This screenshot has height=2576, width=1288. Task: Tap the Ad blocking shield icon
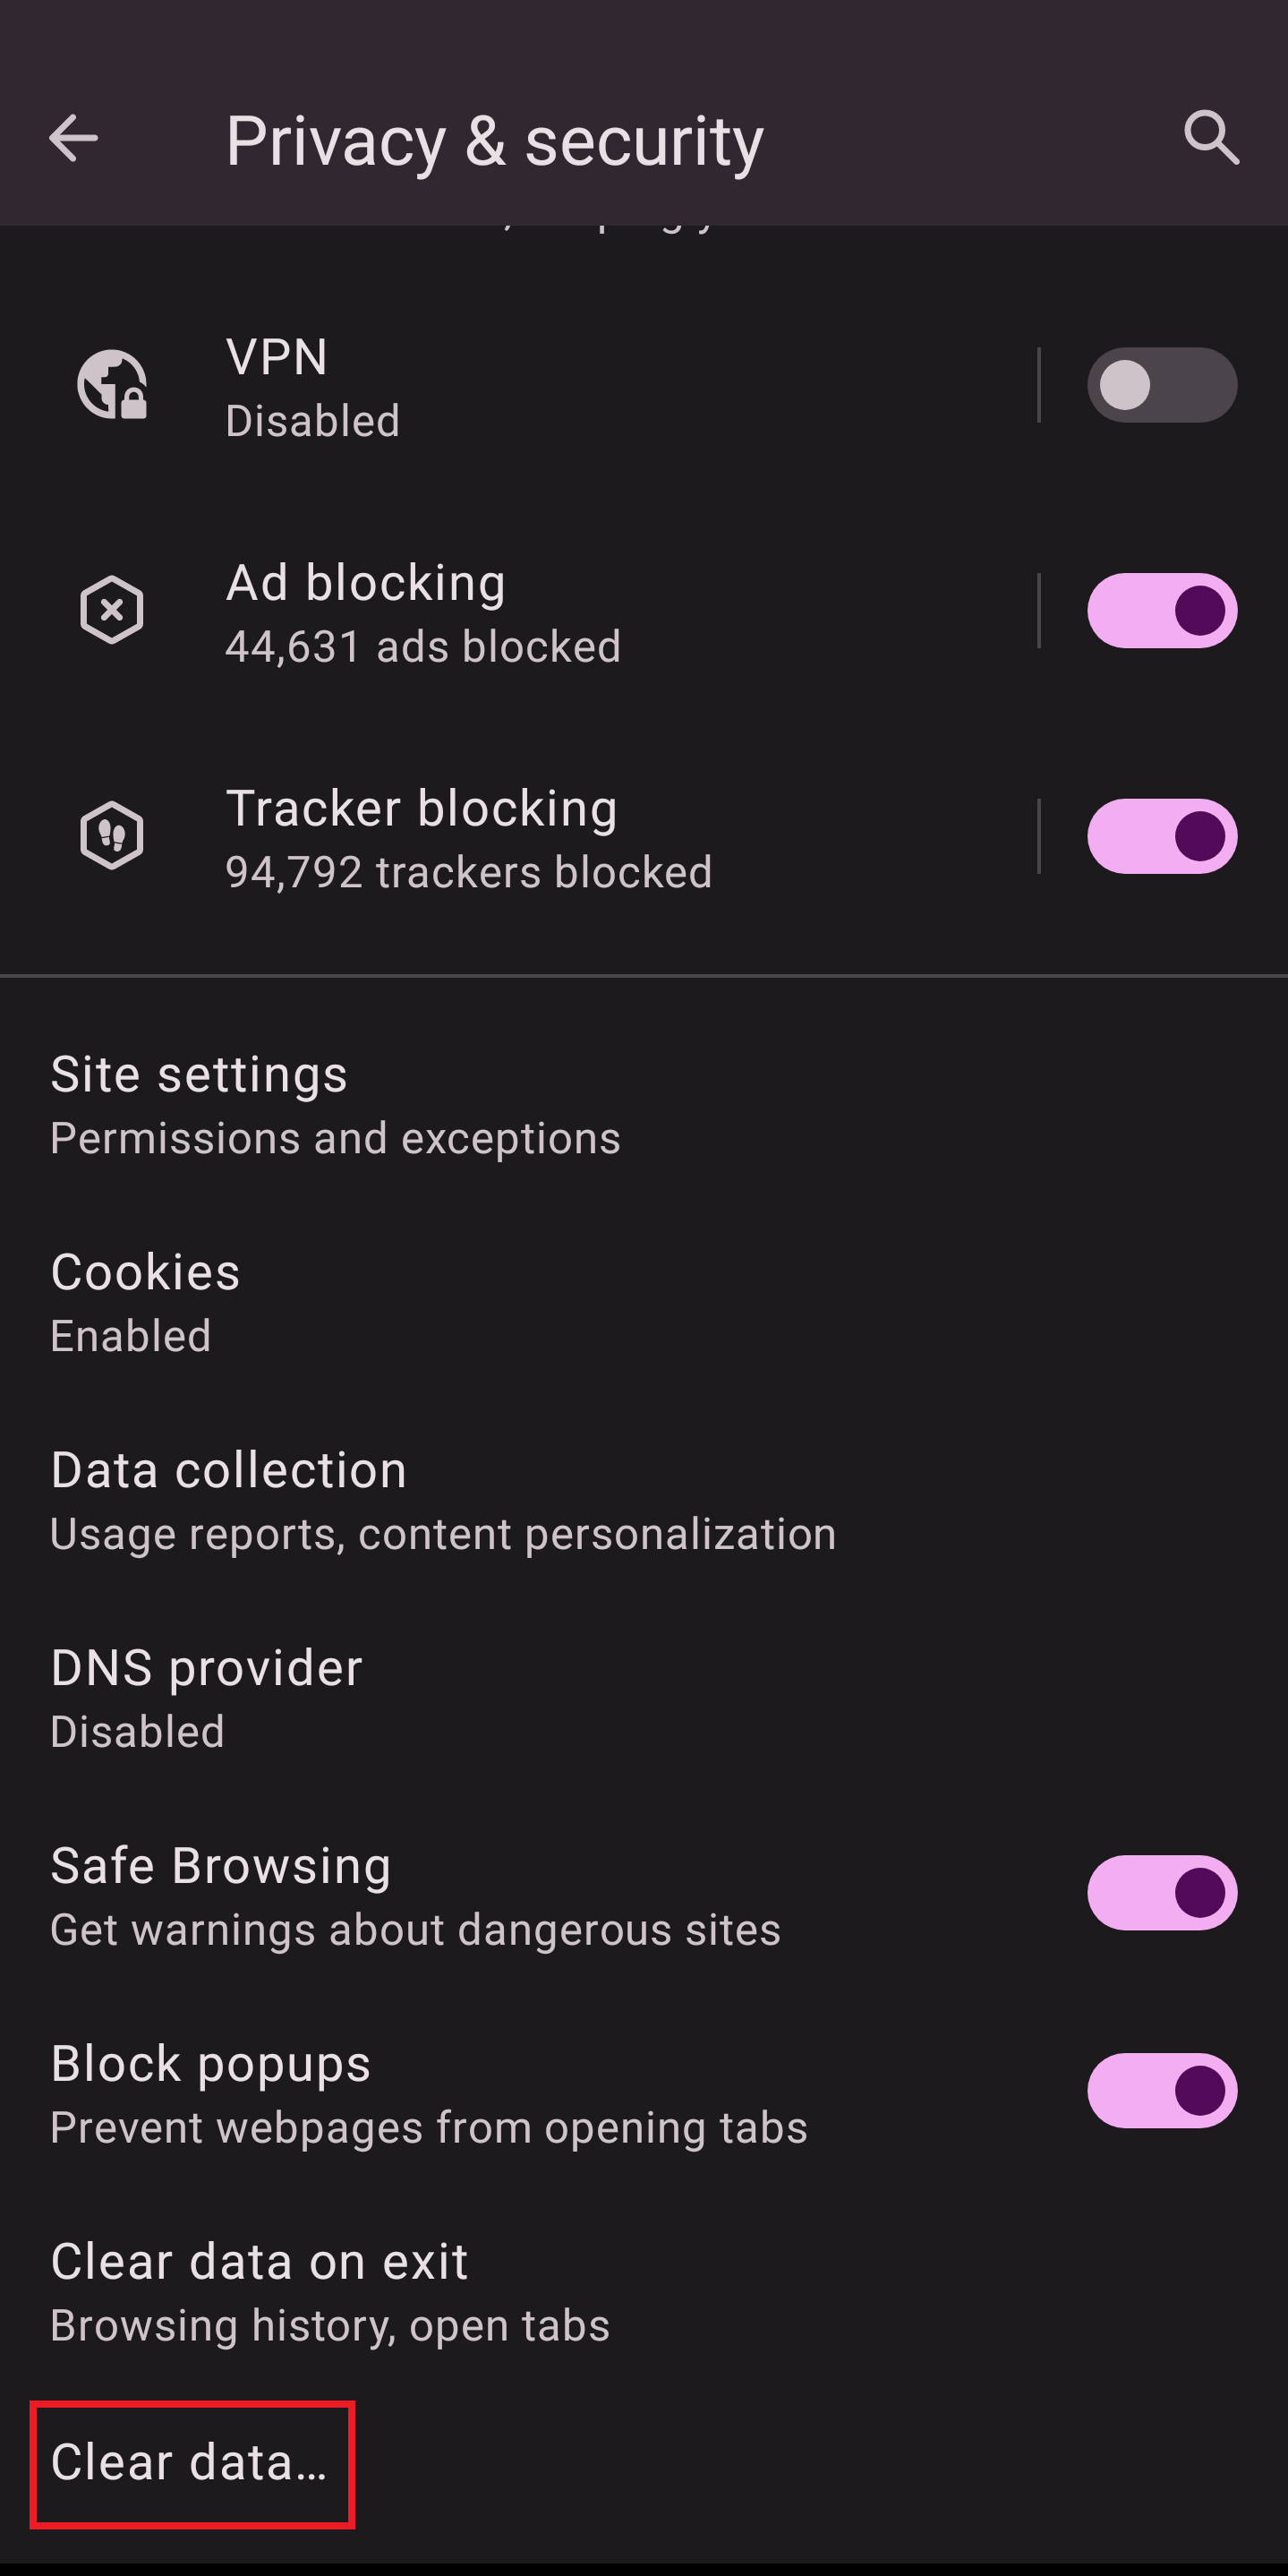pyautogui.click(x=112, y=610)
